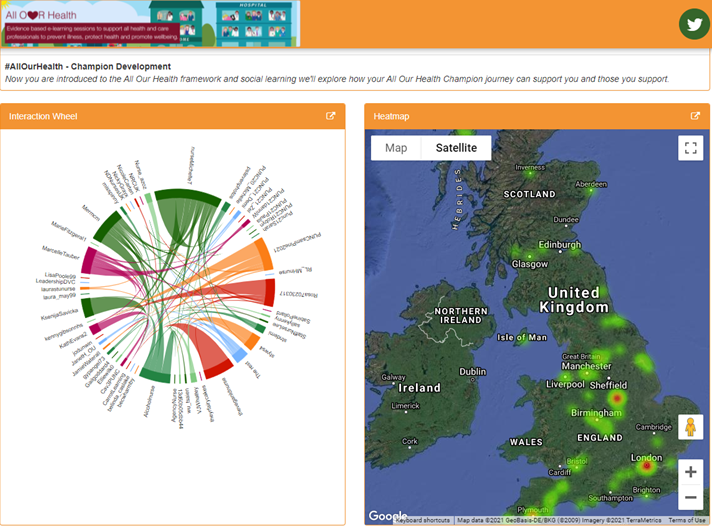The width and height of the screenshot is (712, 526).
Task: Click the Dublin label on the map
Action: coord(472,372)
